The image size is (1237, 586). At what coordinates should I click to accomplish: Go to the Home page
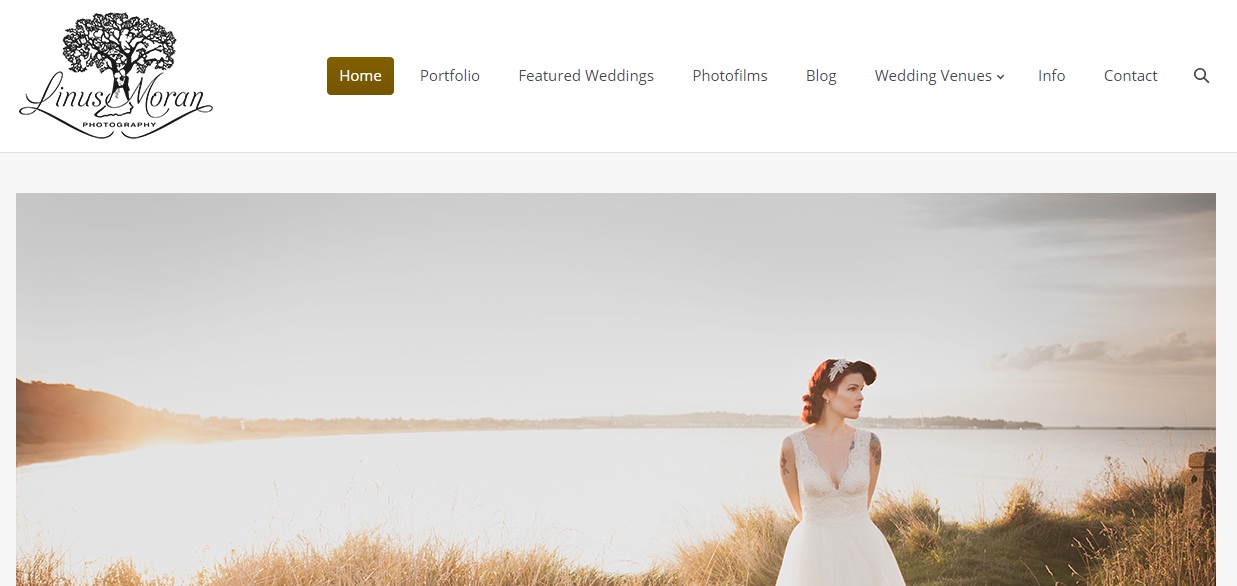click(360, 76)
